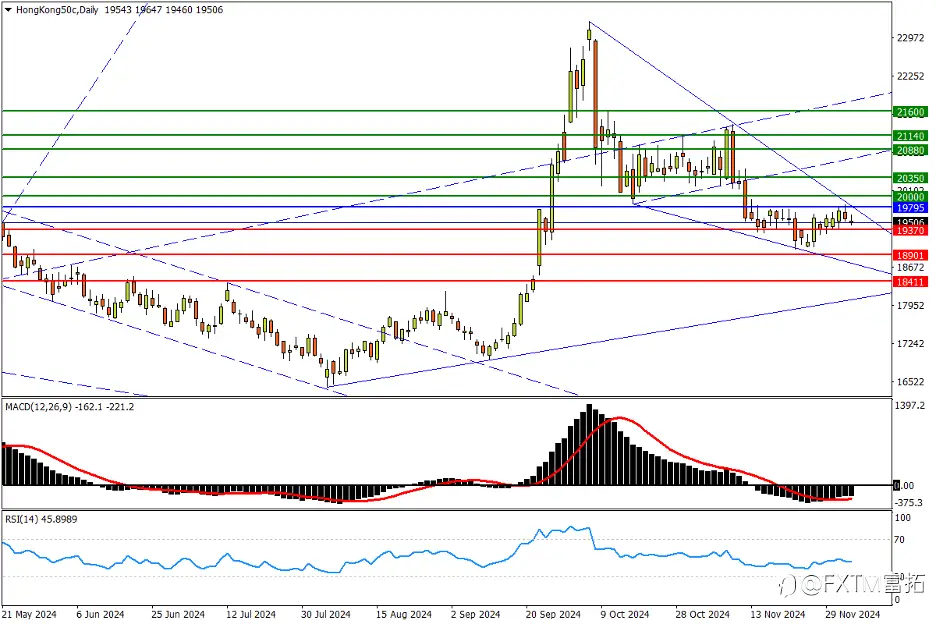Click the MACD 0.00 zero level label

click(x=904, y=486)
